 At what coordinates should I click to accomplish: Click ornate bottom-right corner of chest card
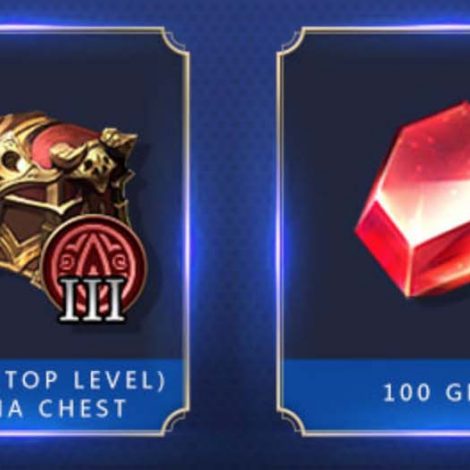pyautogui.click(x=176, y=422)
